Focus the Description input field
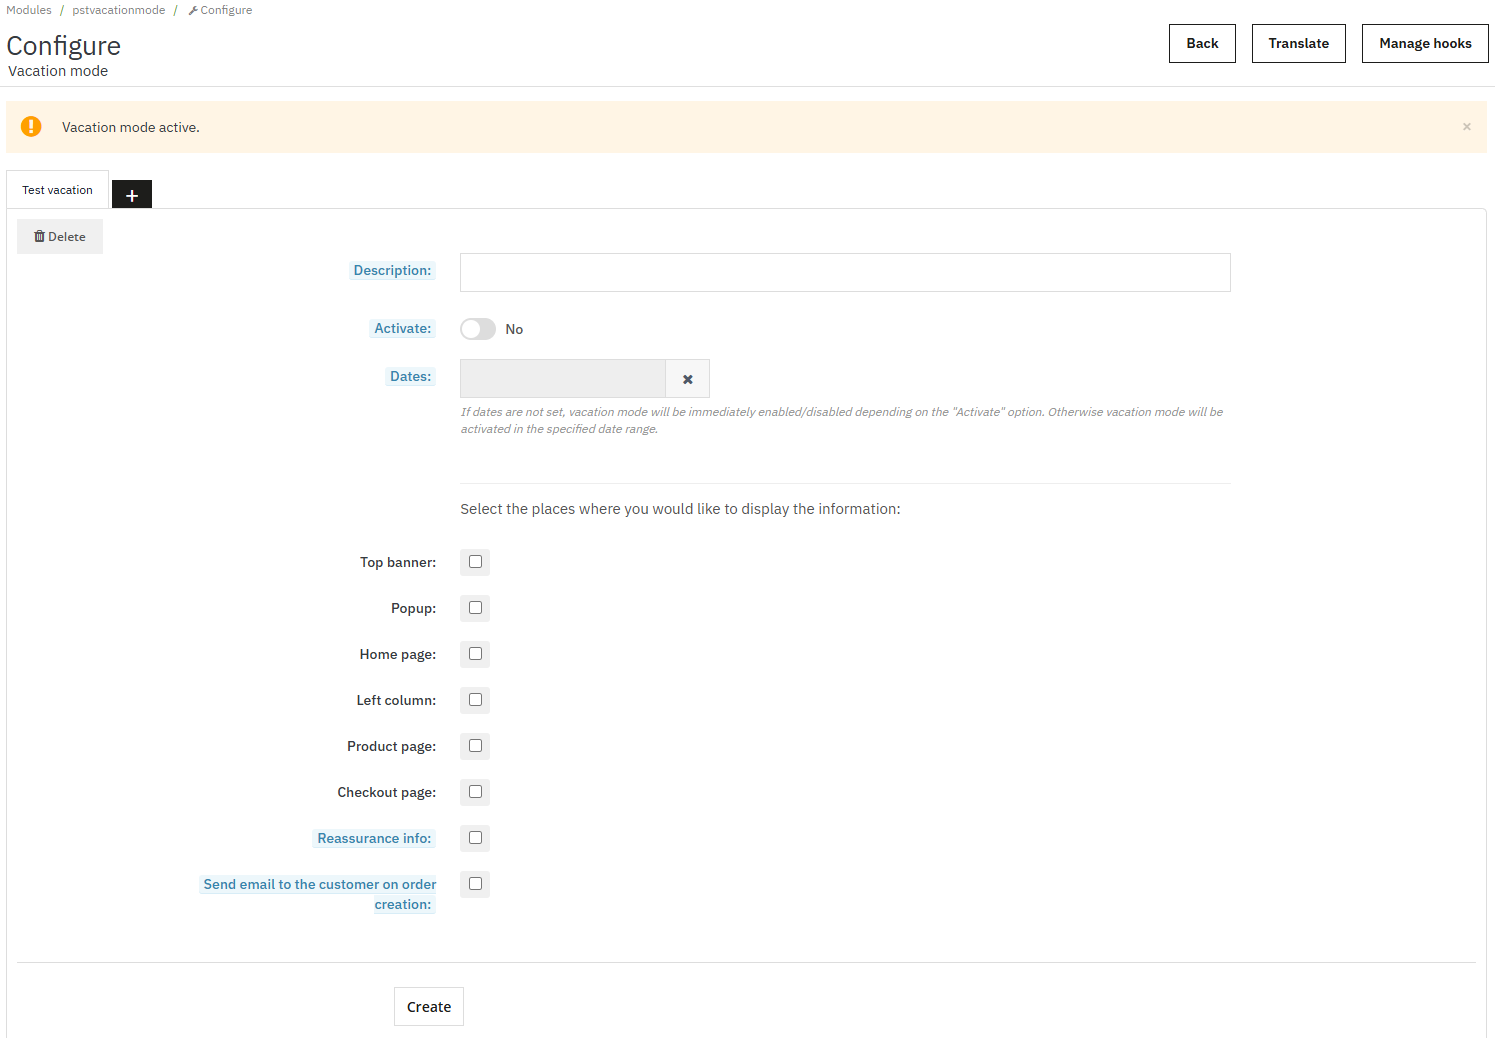The width and height of the screenshot is (1495, 1038). pos(845,272)
